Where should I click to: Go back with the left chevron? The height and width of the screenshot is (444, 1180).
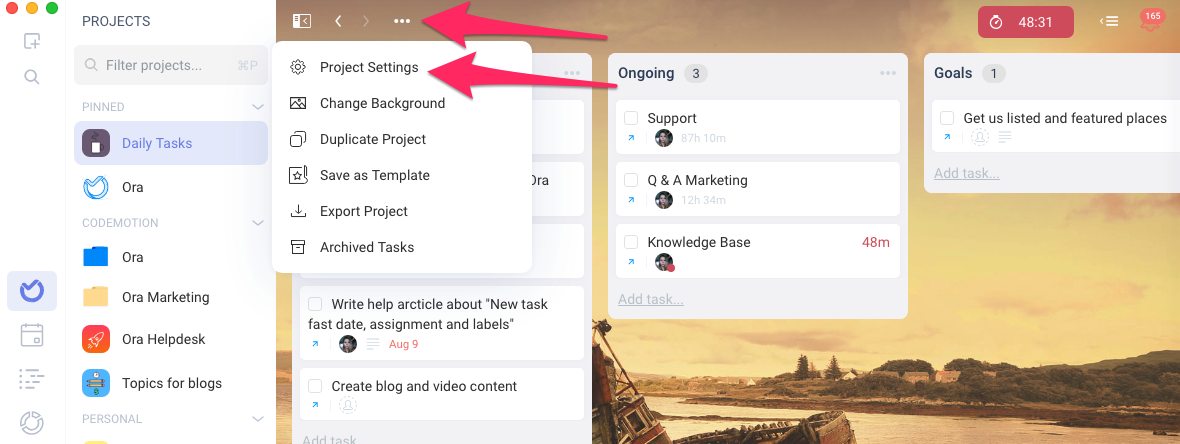[x=338, y=21]
